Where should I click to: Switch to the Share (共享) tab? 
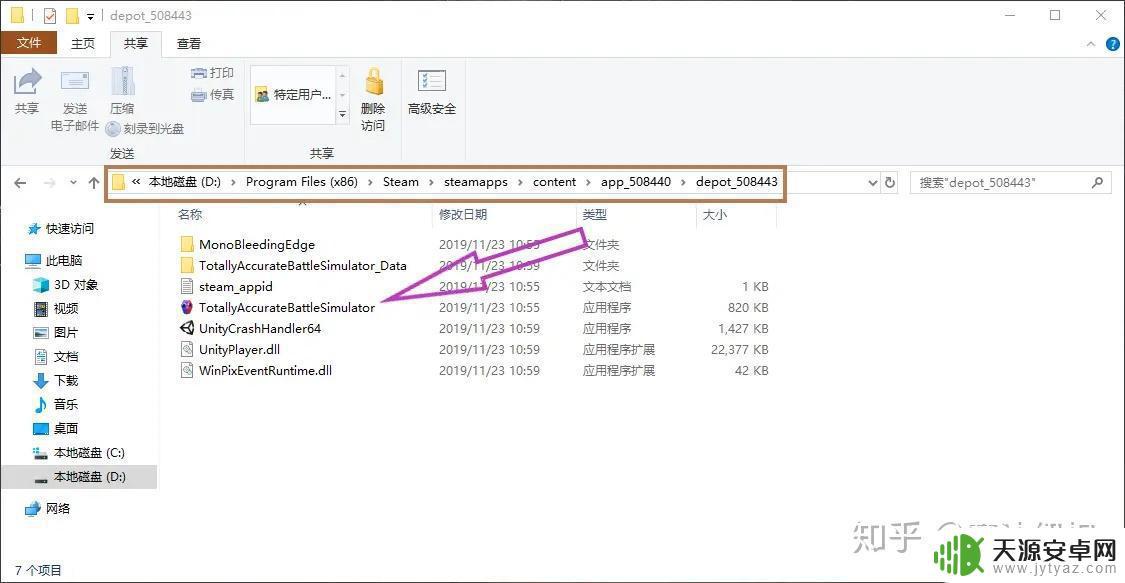point(136,44)
